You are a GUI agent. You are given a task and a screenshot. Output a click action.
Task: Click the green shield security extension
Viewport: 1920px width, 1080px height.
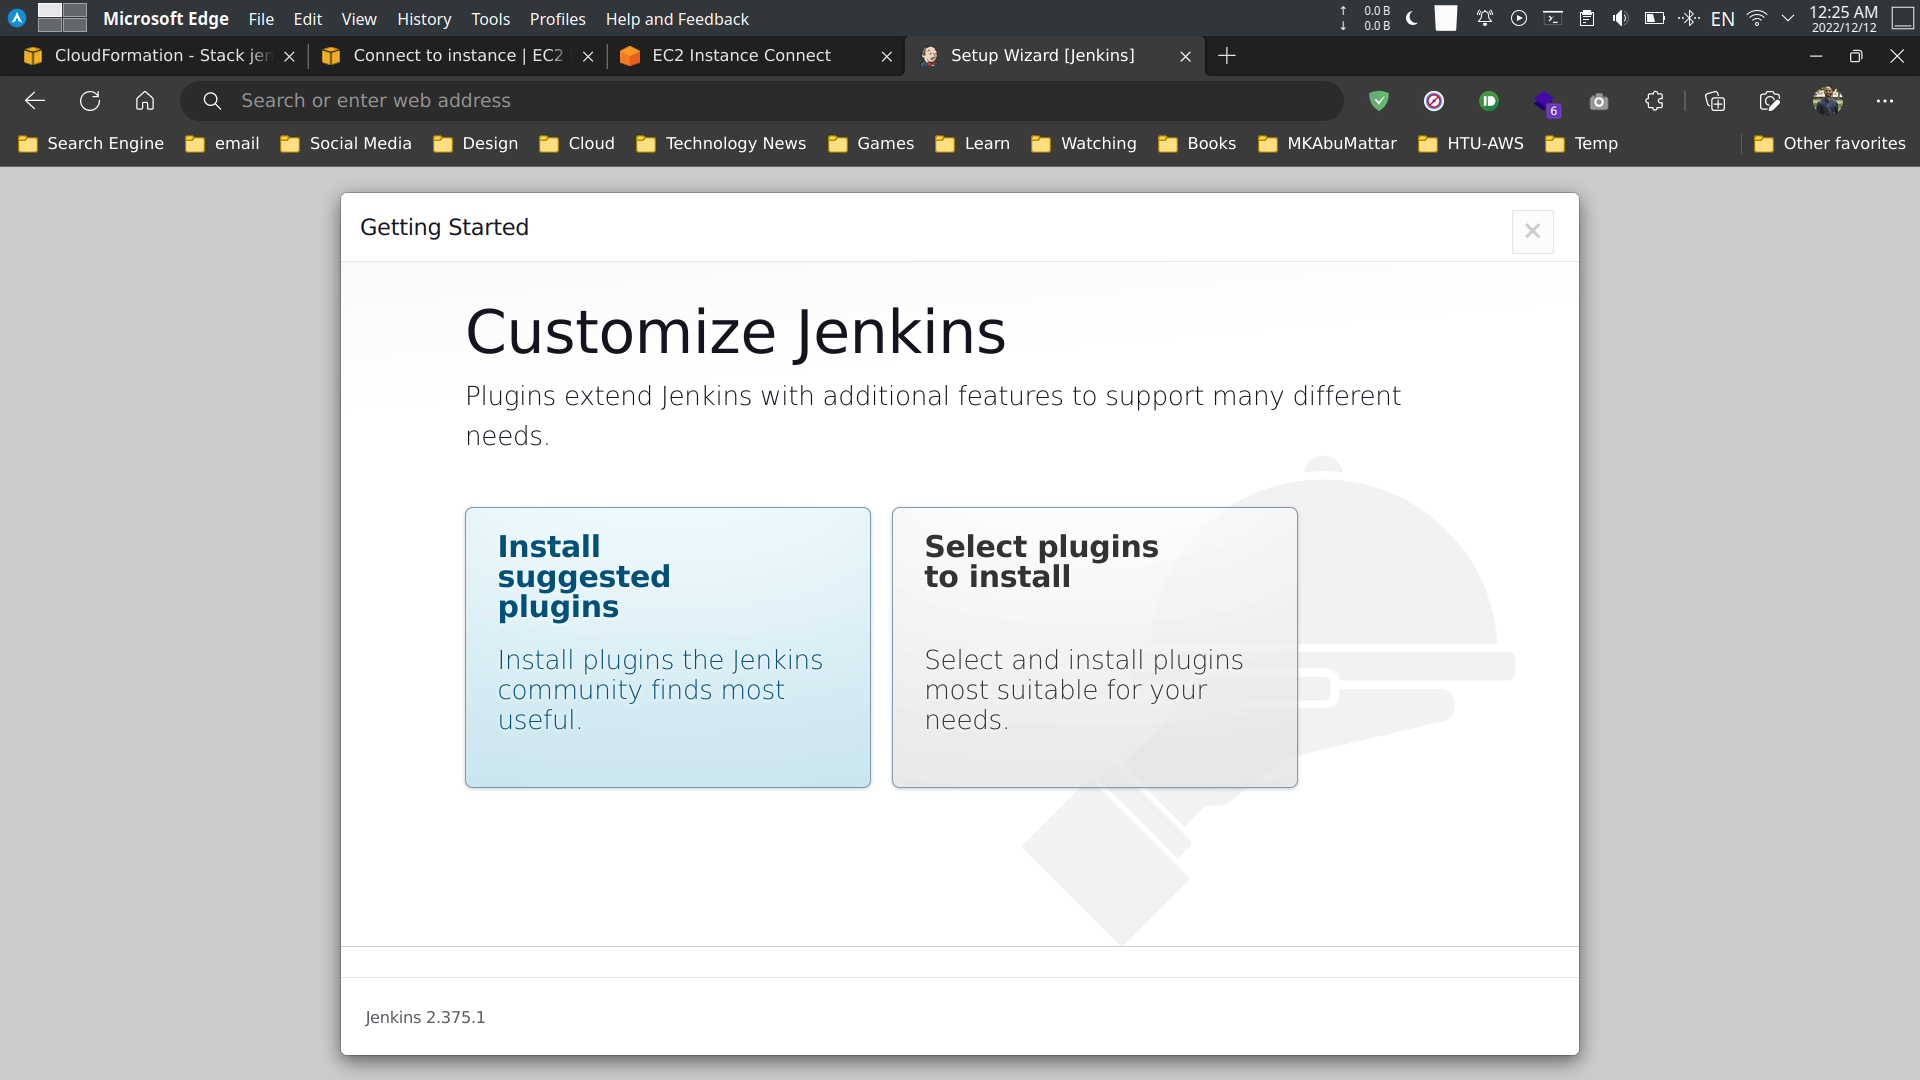1380,101
